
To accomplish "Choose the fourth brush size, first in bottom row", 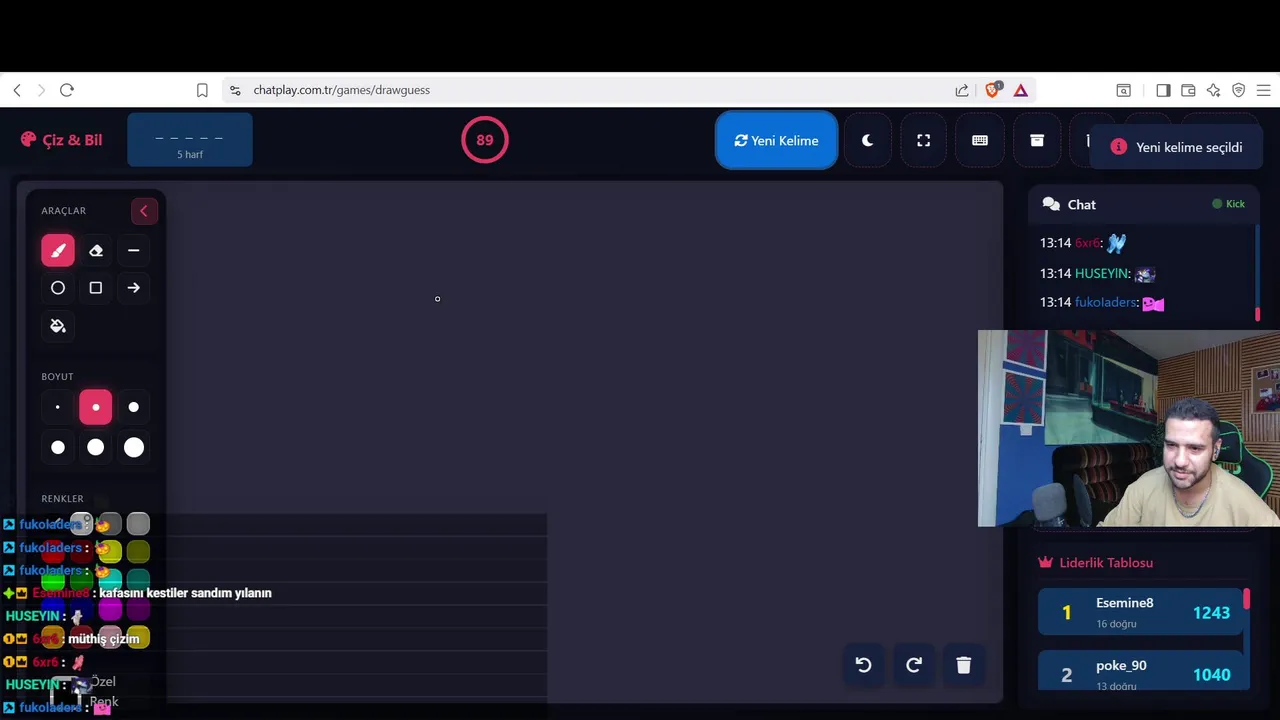I will [58, 447].
